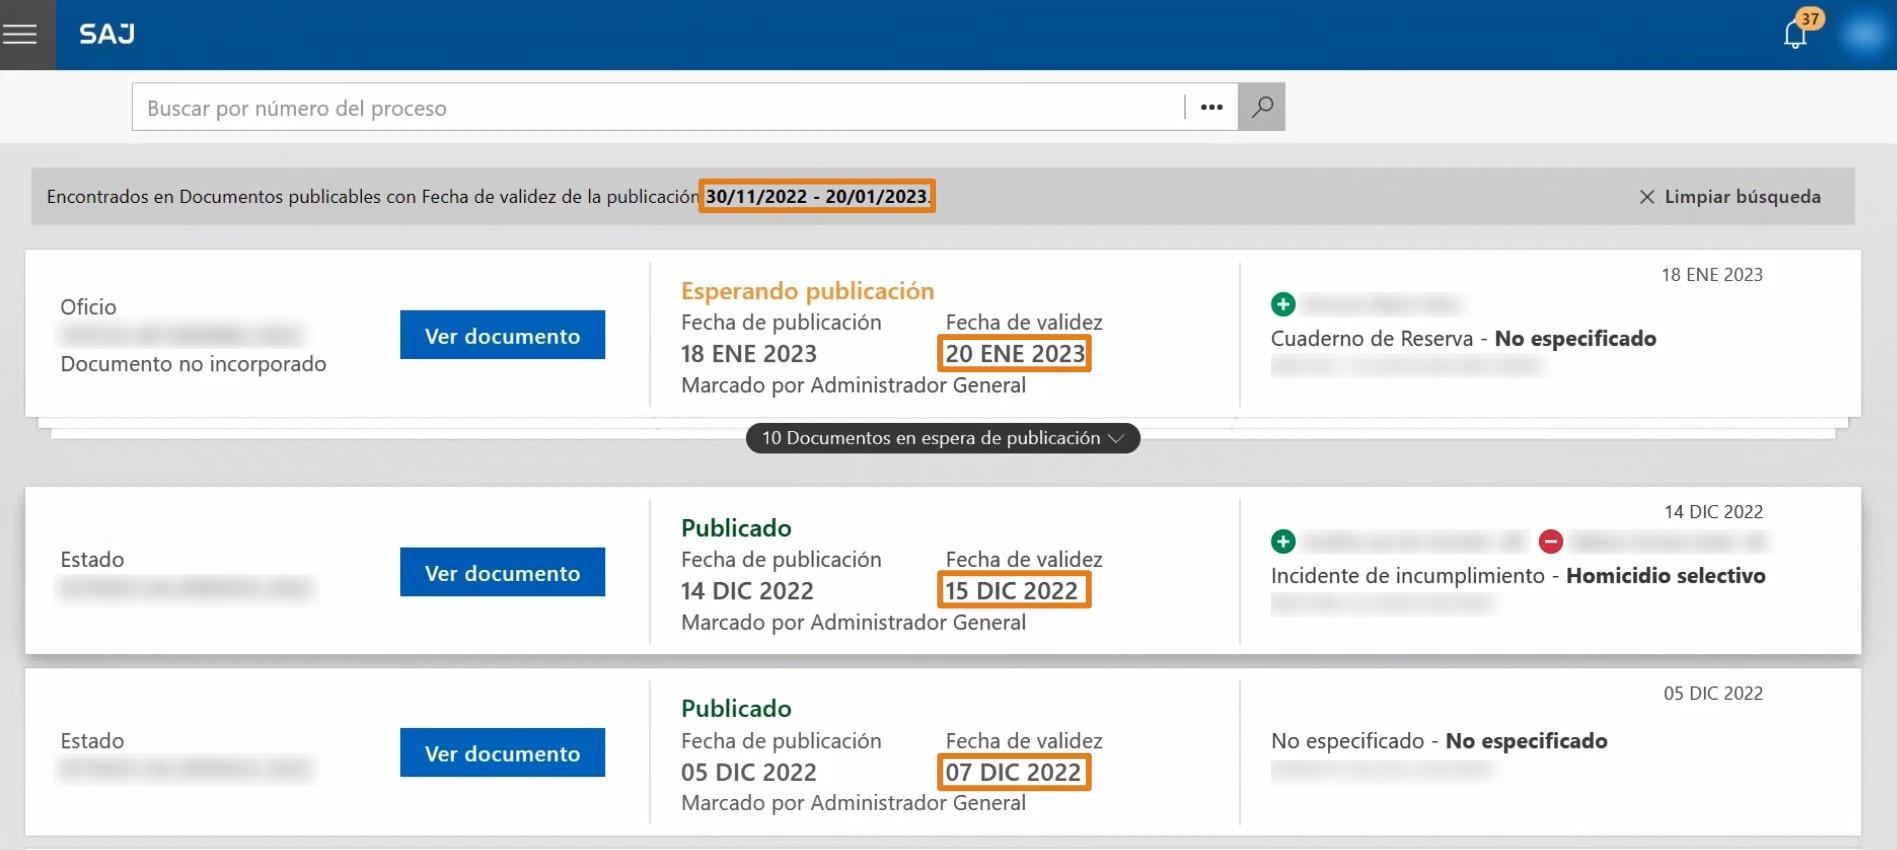View document published 05 DIC 2022
Image resolution: width=1897 pixels, height=850 pixels.
pos(502,753)
